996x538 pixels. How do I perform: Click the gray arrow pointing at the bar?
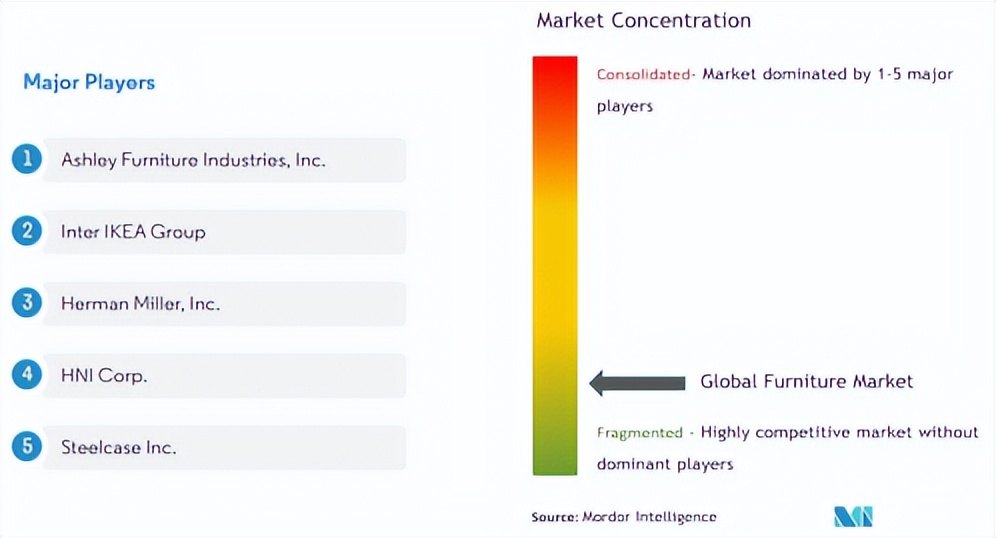(637, 382)
